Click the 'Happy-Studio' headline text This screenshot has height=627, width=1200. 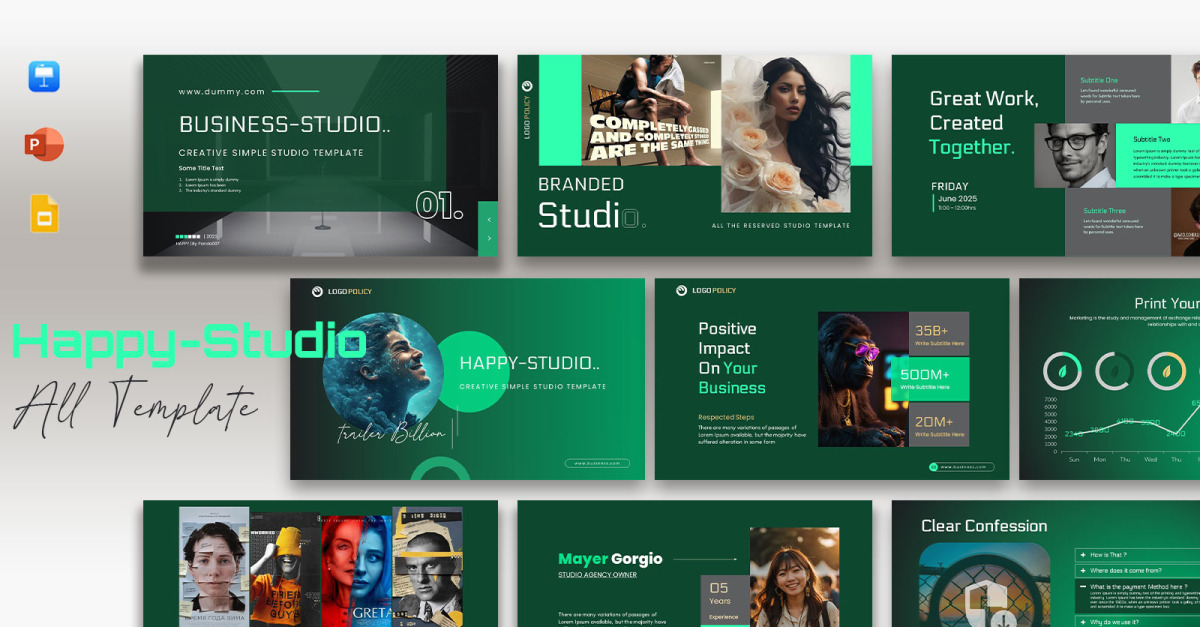189,342
